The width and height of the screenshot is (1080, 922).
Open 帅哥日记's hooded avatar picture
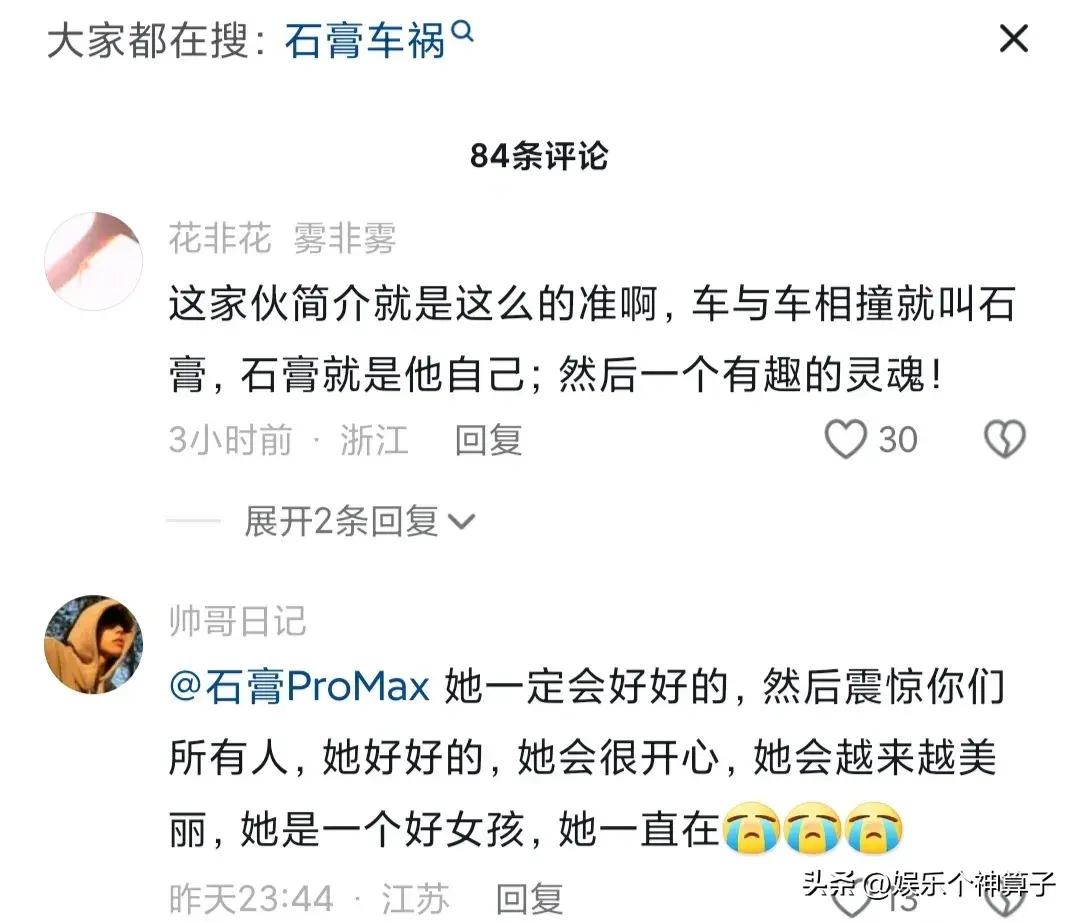[94, 644]
